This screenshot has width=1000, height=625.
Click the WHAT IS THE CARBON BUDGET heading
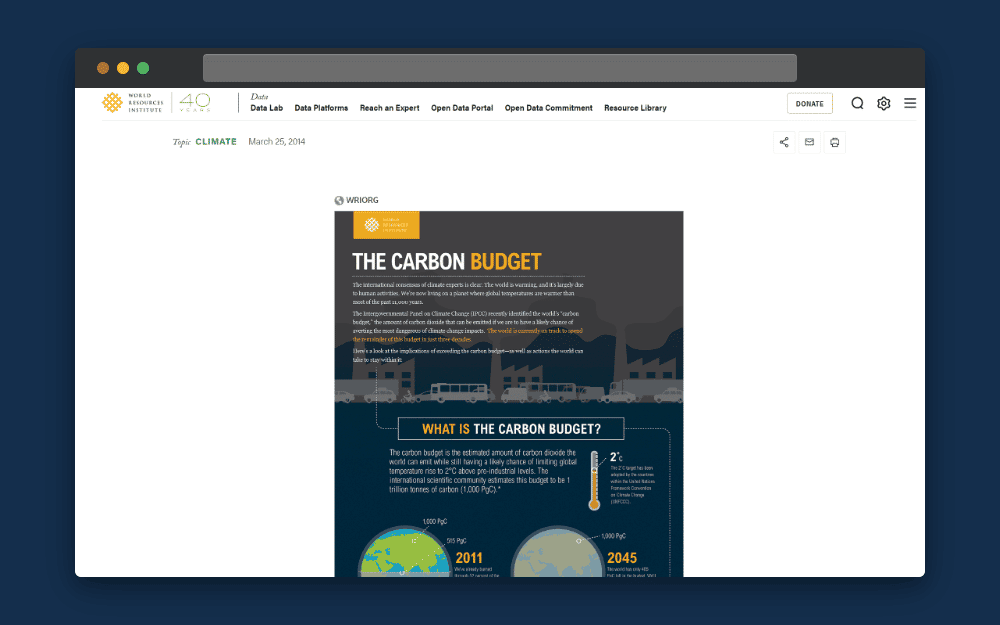tap(511, 429)
